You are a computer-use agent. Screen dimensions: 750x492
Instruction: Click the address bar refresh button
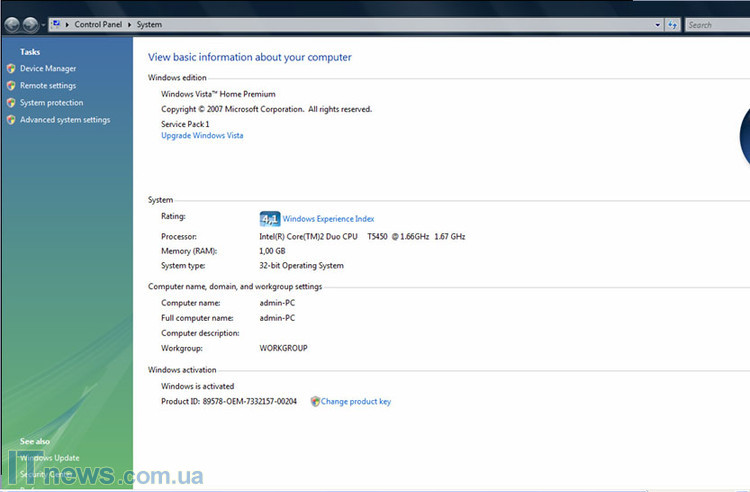point(673,24)
